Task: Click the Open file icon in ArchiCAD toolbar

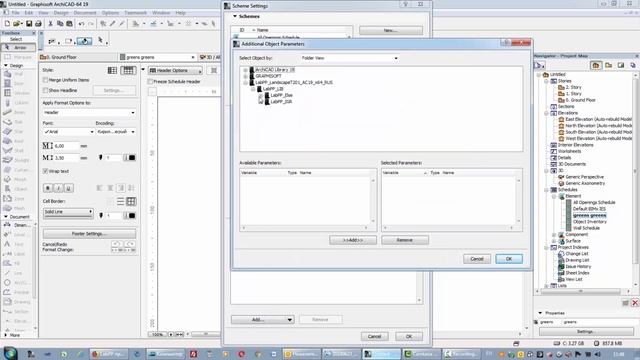Action: 17,24
